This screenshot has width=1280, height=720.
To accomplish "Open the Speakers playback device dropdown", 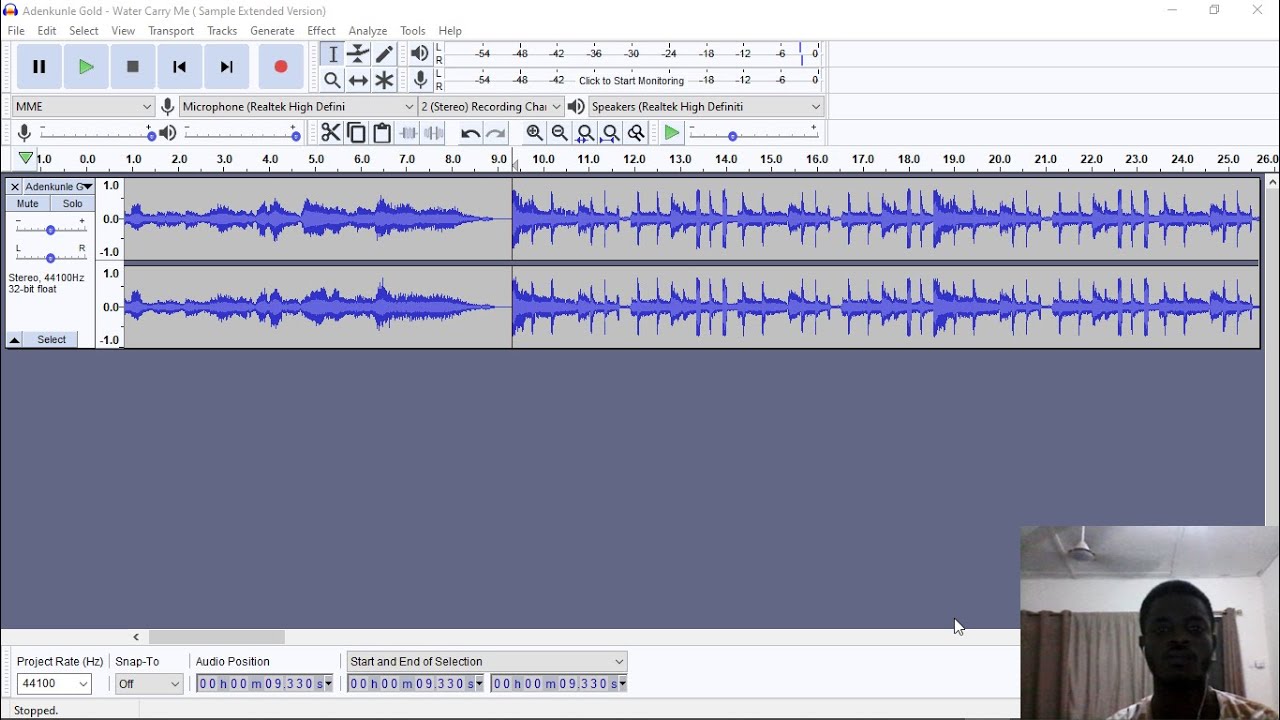I will pyautogui.click(x=706, y=107).
